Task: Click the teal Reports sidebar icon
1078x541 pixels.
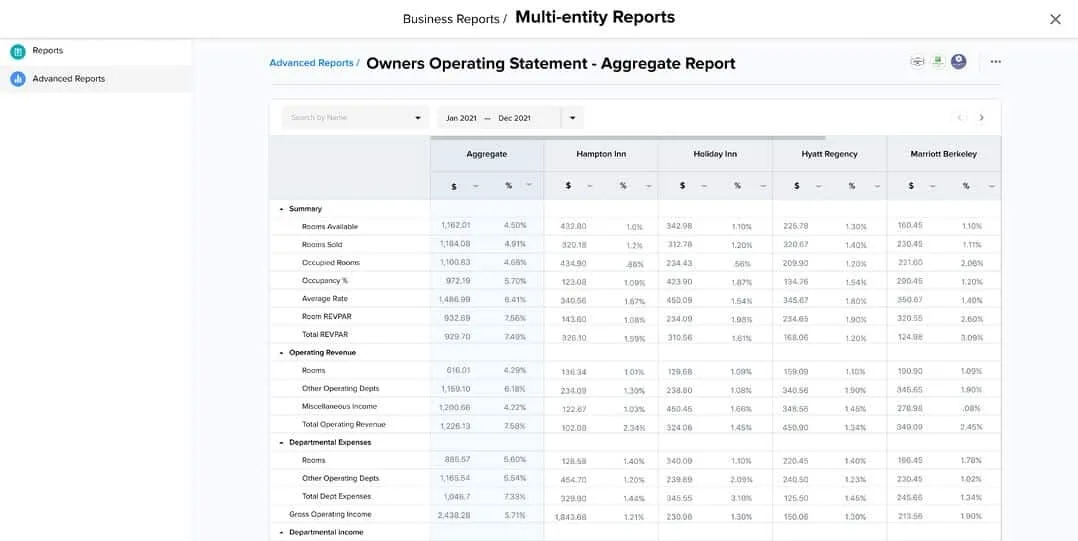Action: [18, 52]
